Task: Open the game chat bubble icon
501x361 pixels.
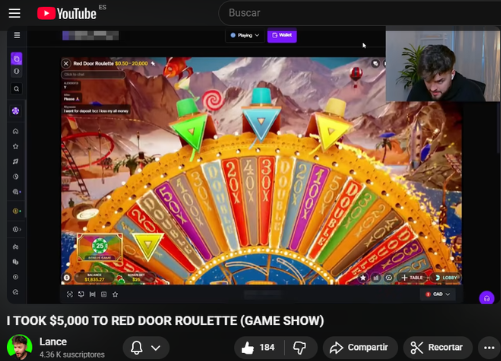Action: click(x=389, y=277)
